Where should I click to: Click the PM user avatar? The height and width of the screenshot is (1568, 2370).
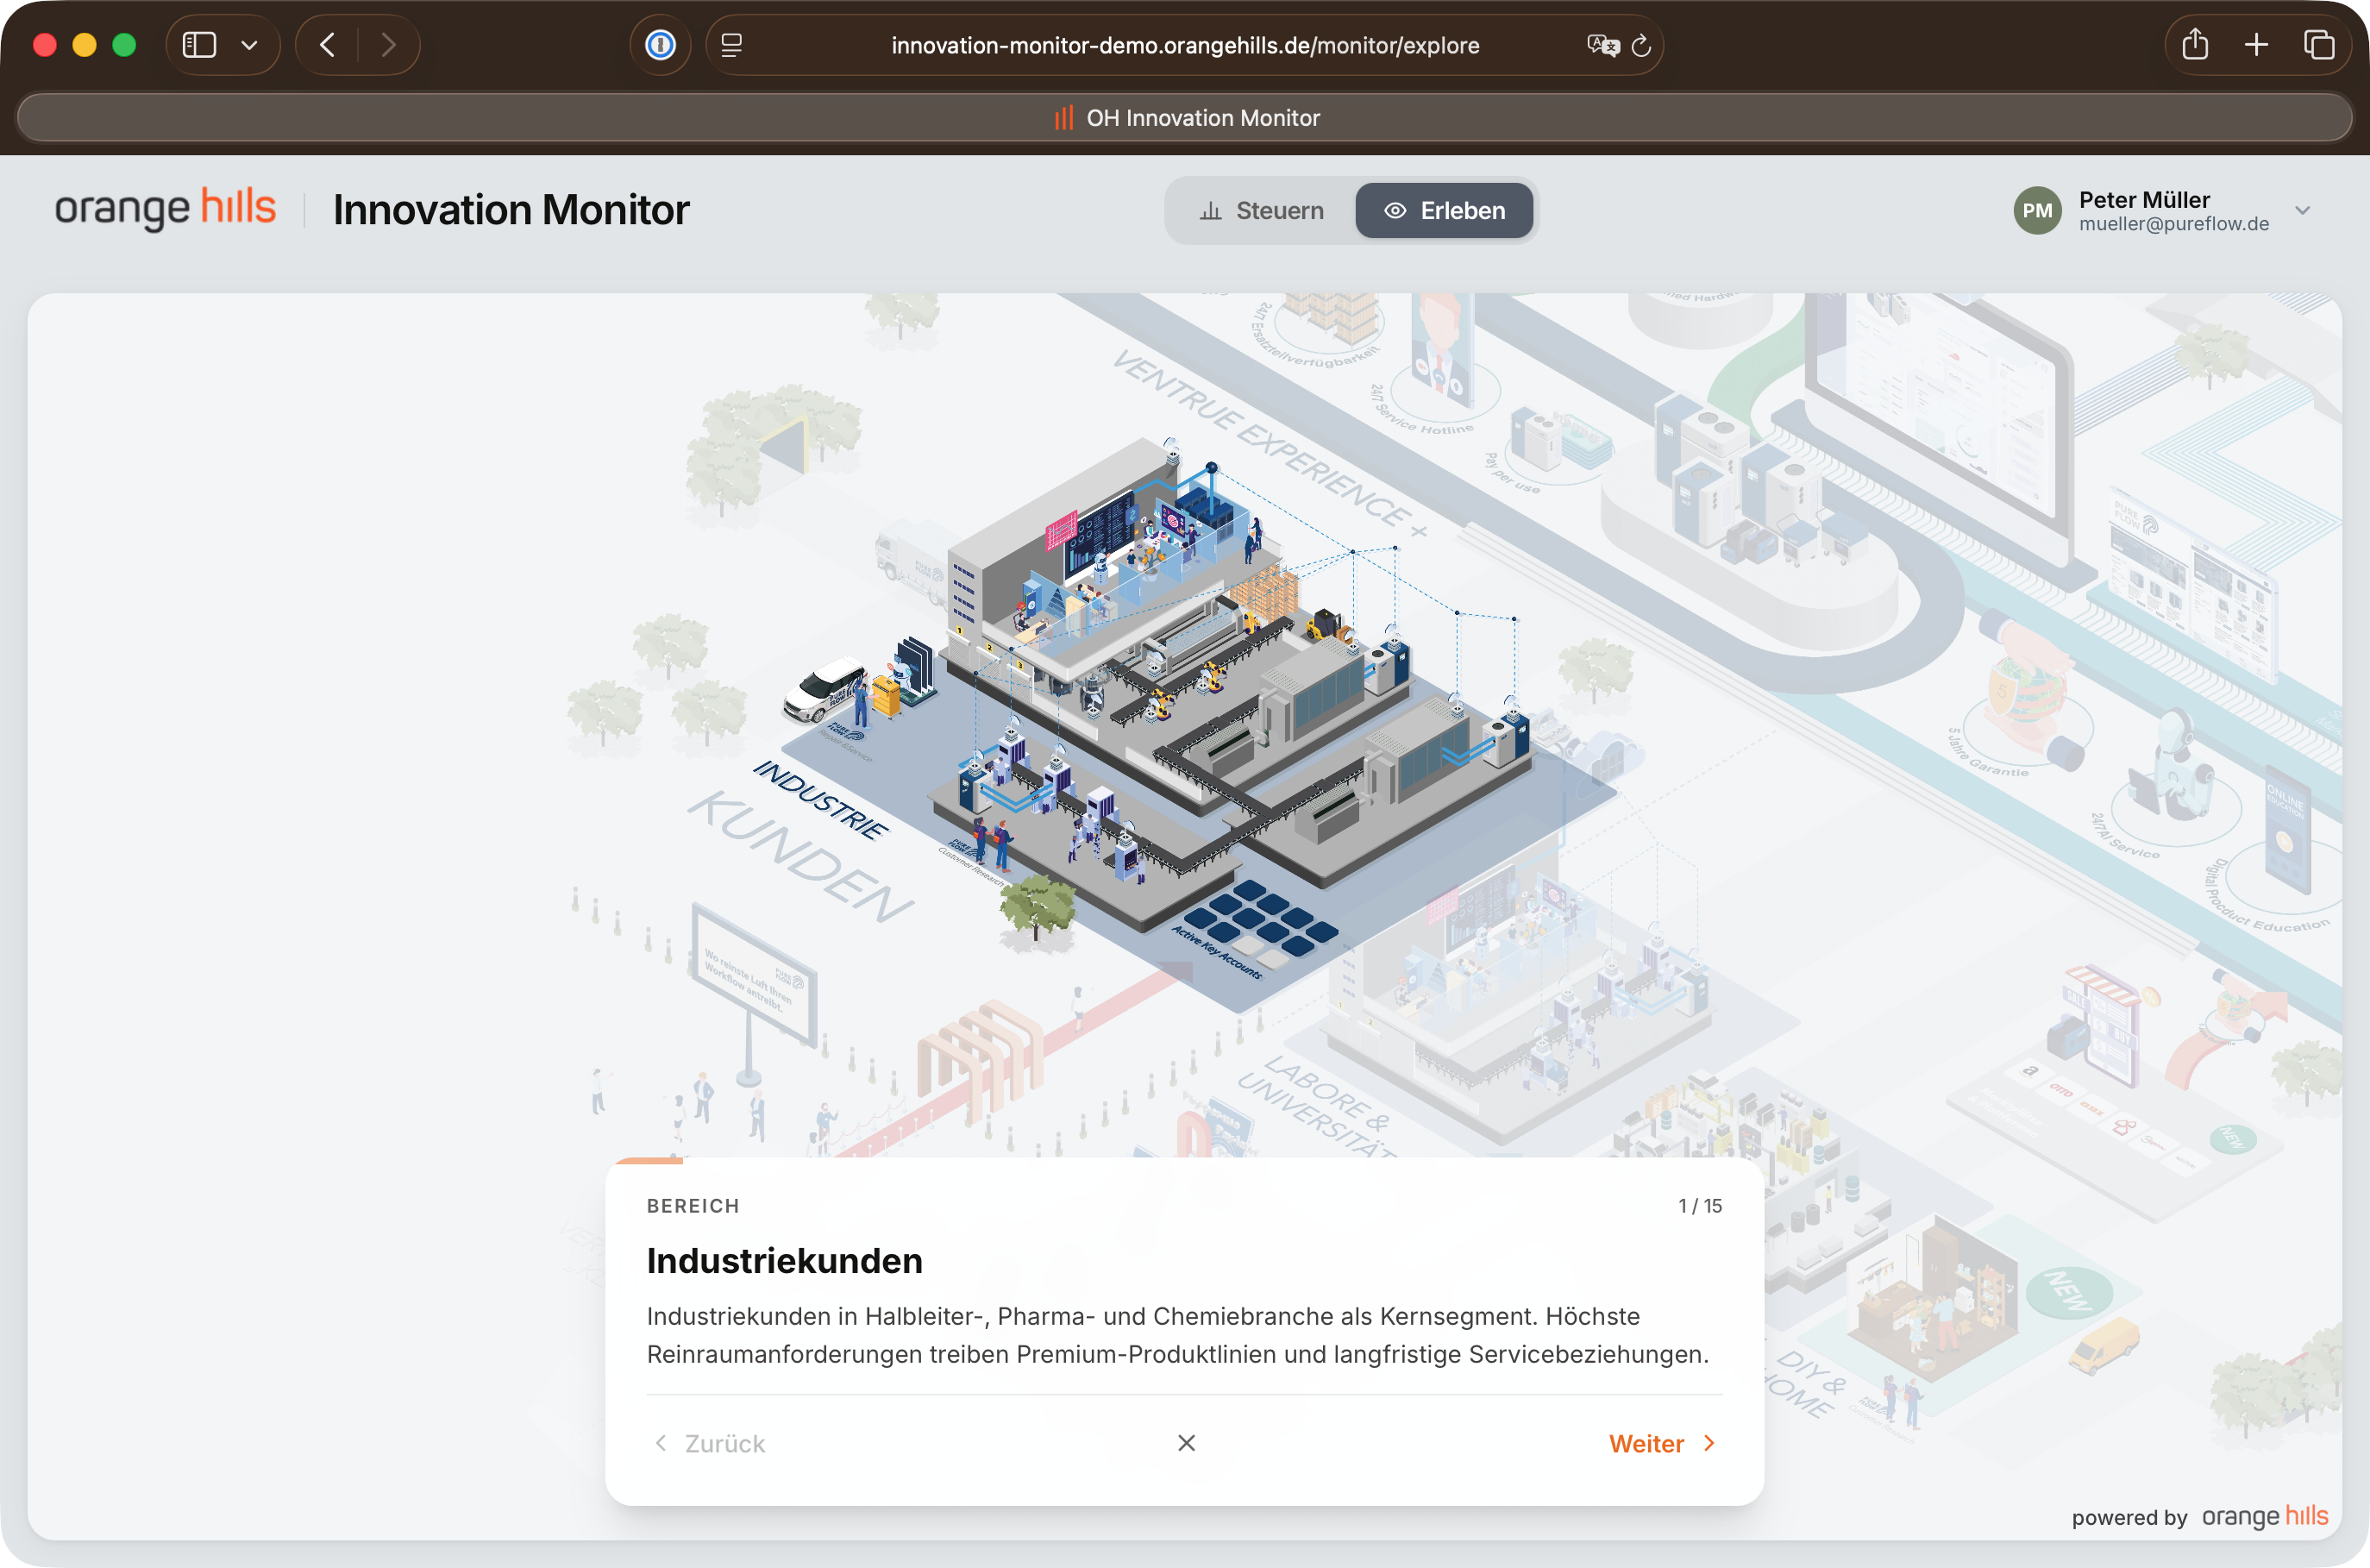pos(2037,210)
